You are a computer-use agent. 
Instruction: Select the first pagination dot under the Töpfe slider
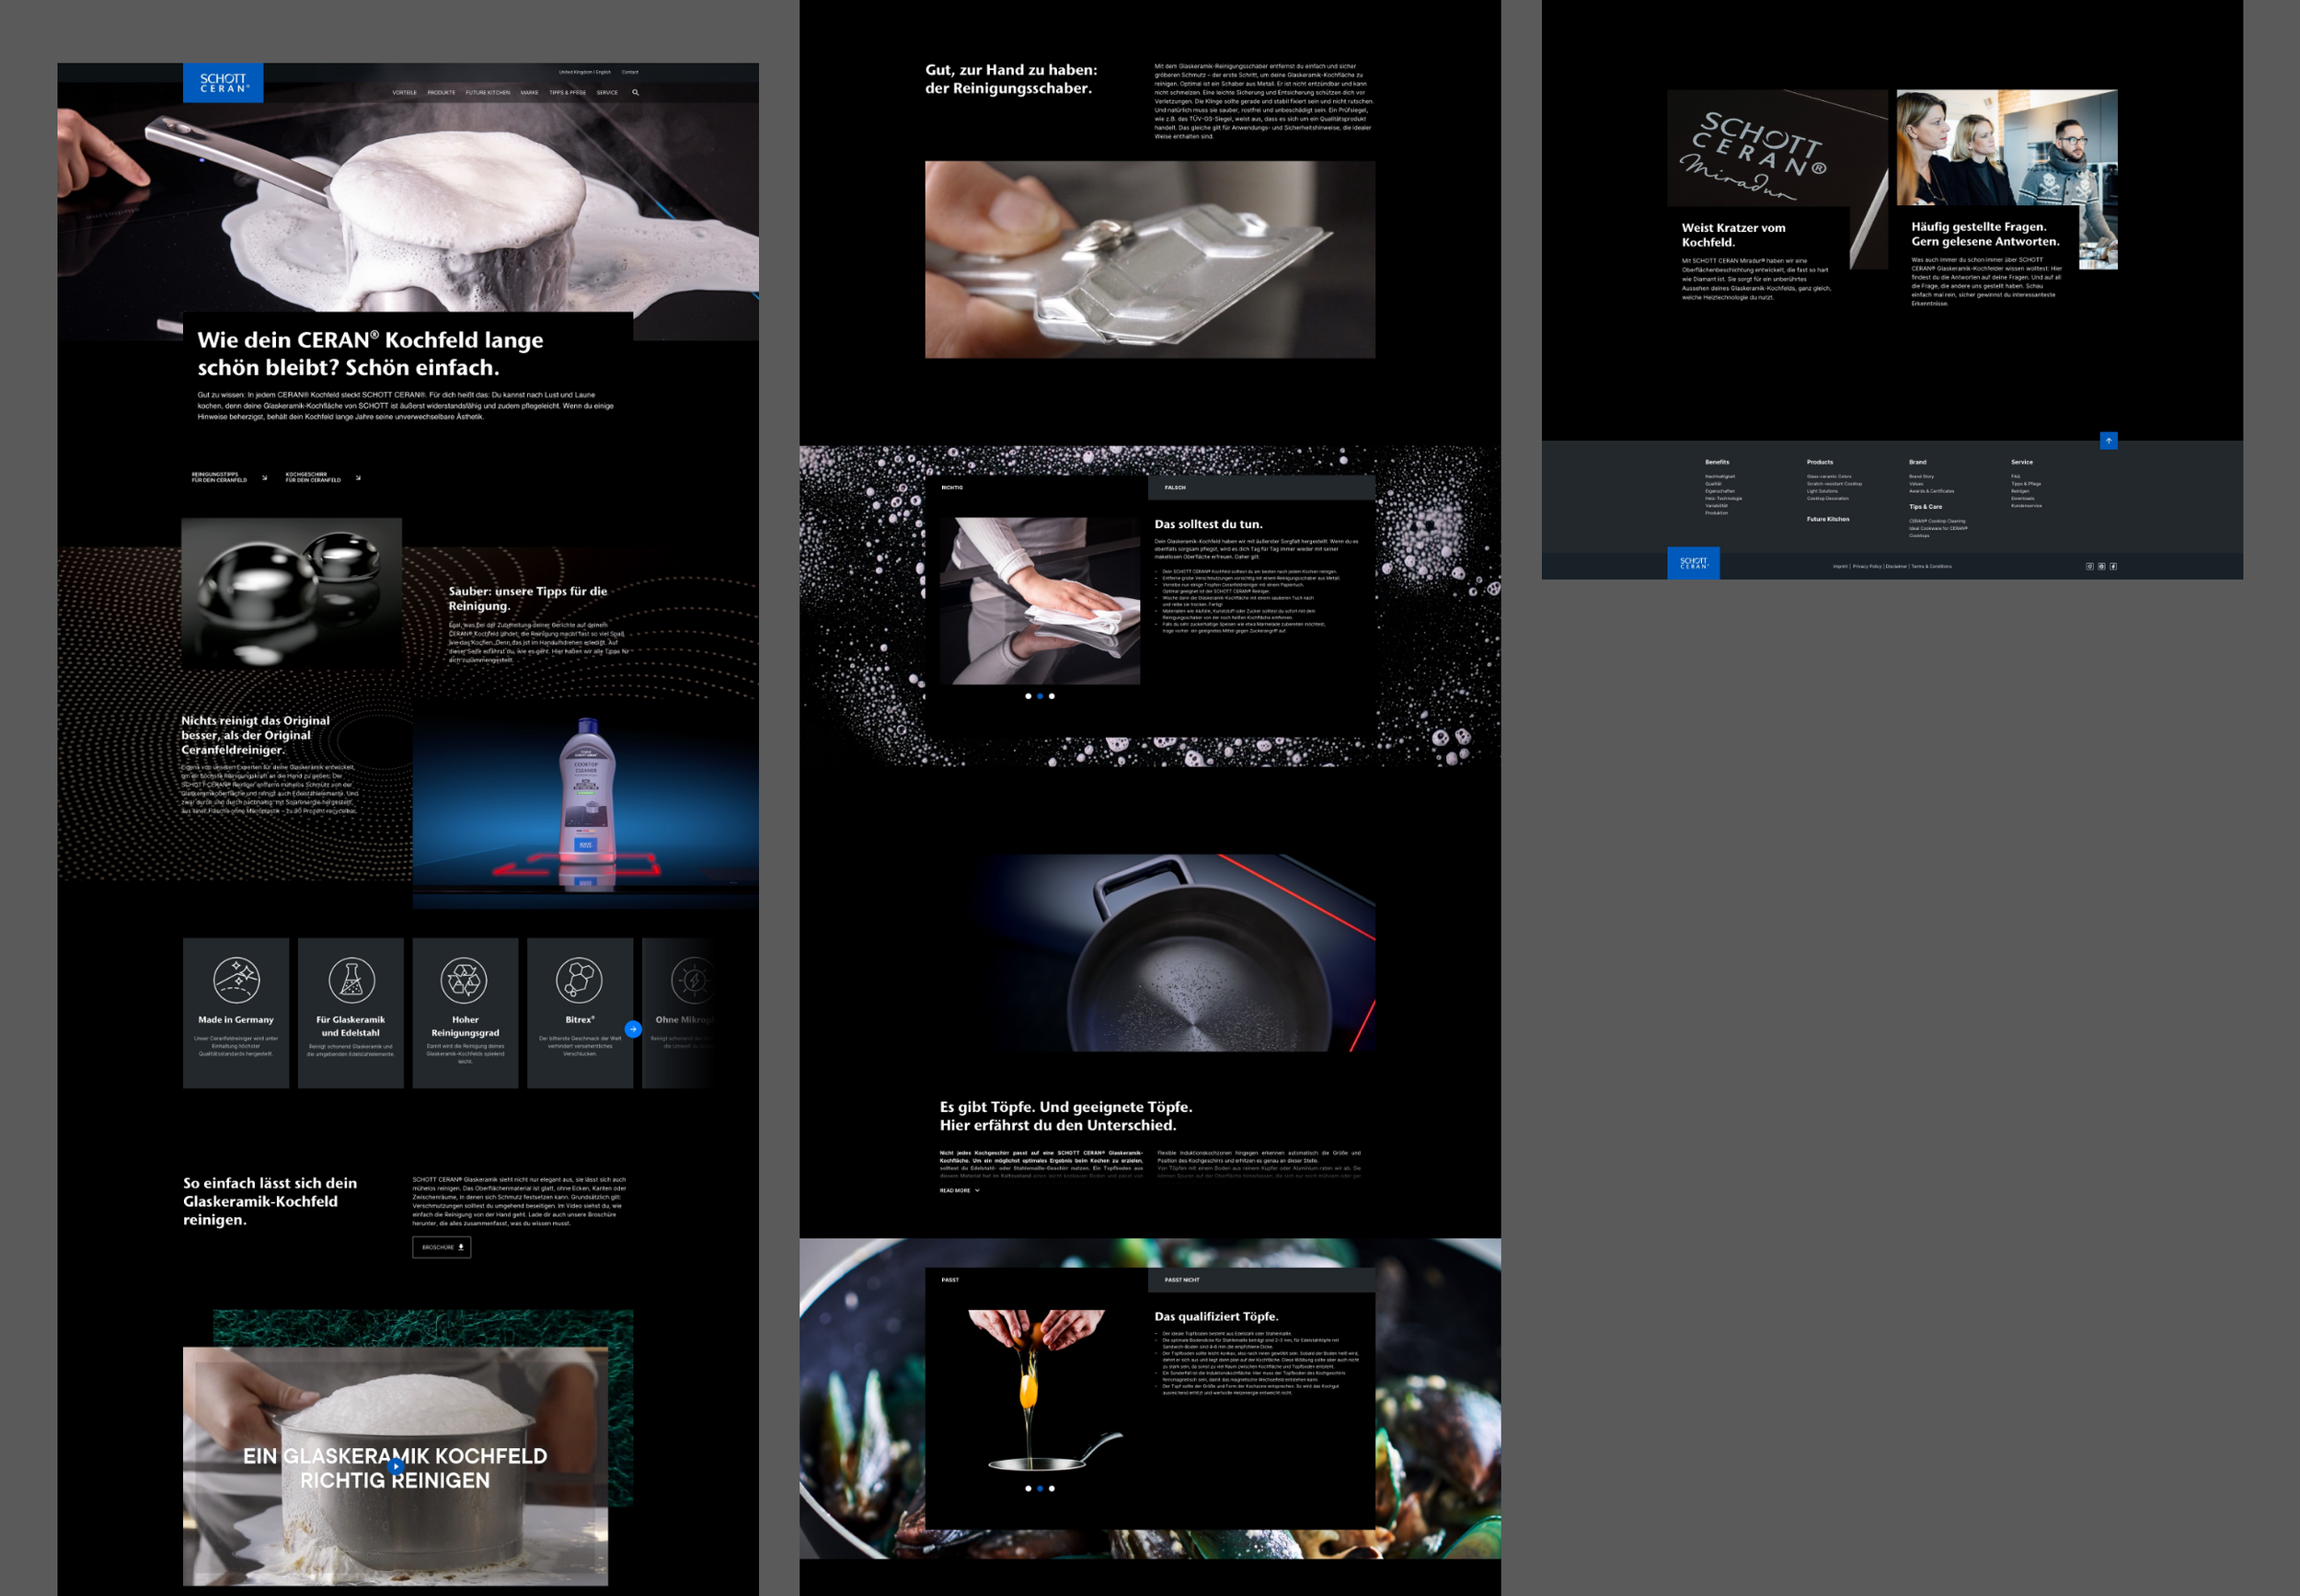tap(1030, 1489)
